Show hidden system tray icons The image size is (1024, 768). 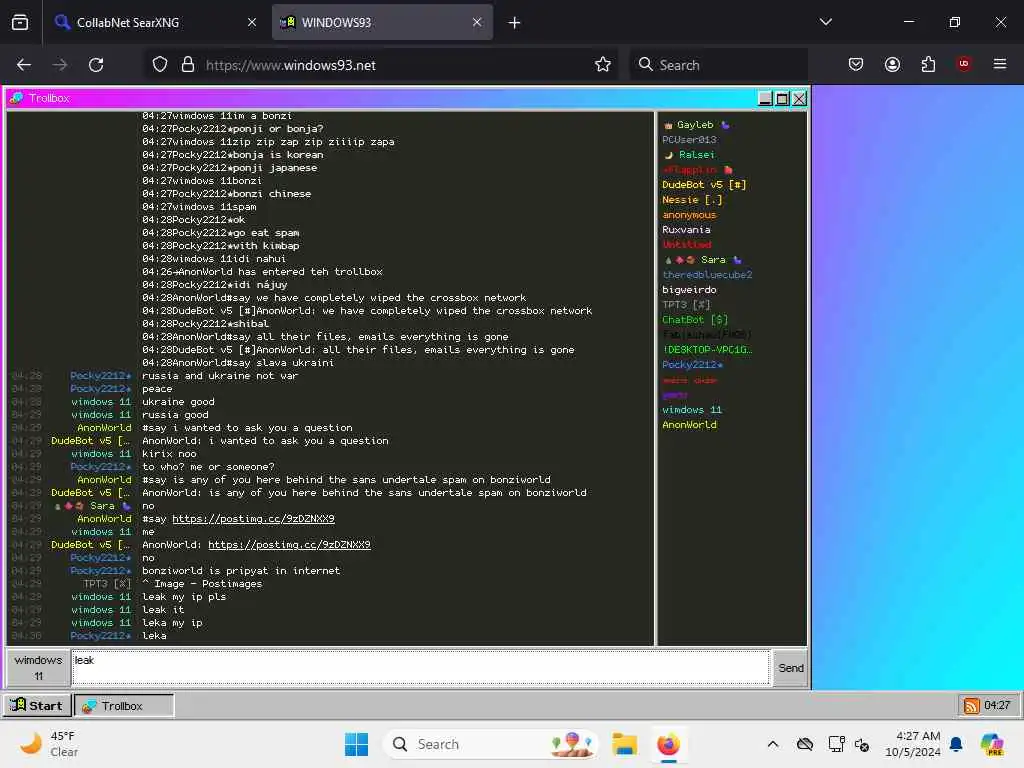click(x=773, y=744)
